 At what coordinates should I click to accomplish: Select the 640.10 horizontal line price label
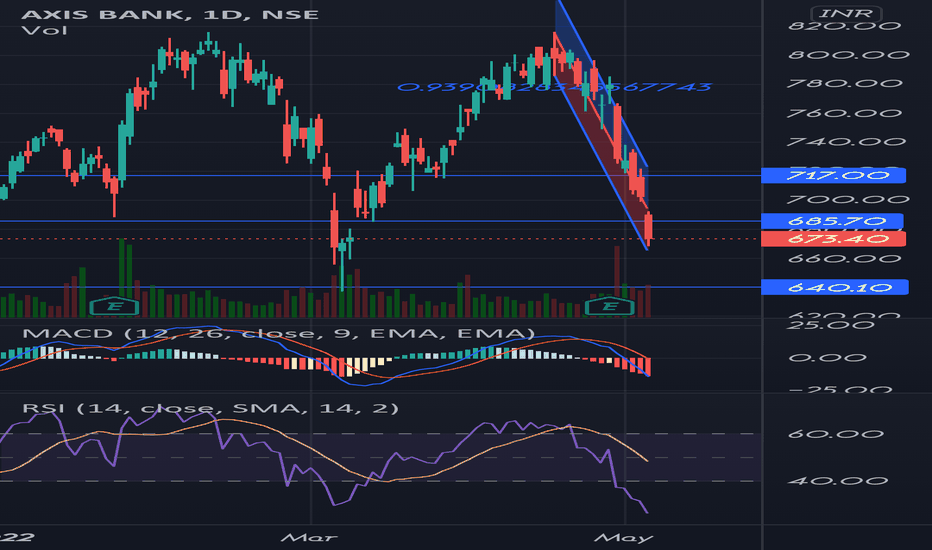835,288
